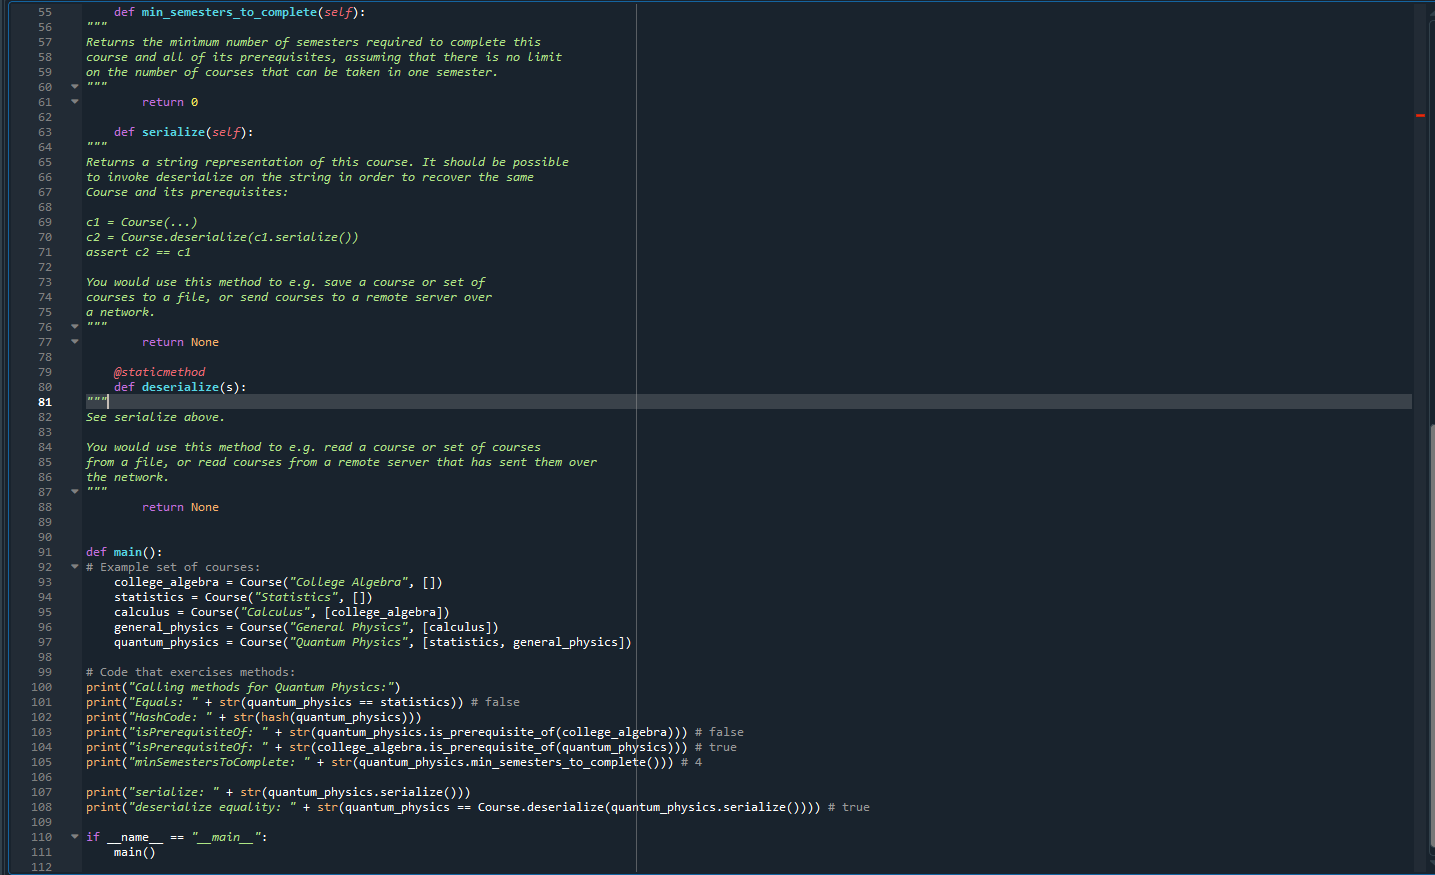Click '# Code that exercises methods:' comment
Image resolution: width=1435 pixels, height=875 pixels.
190,672
